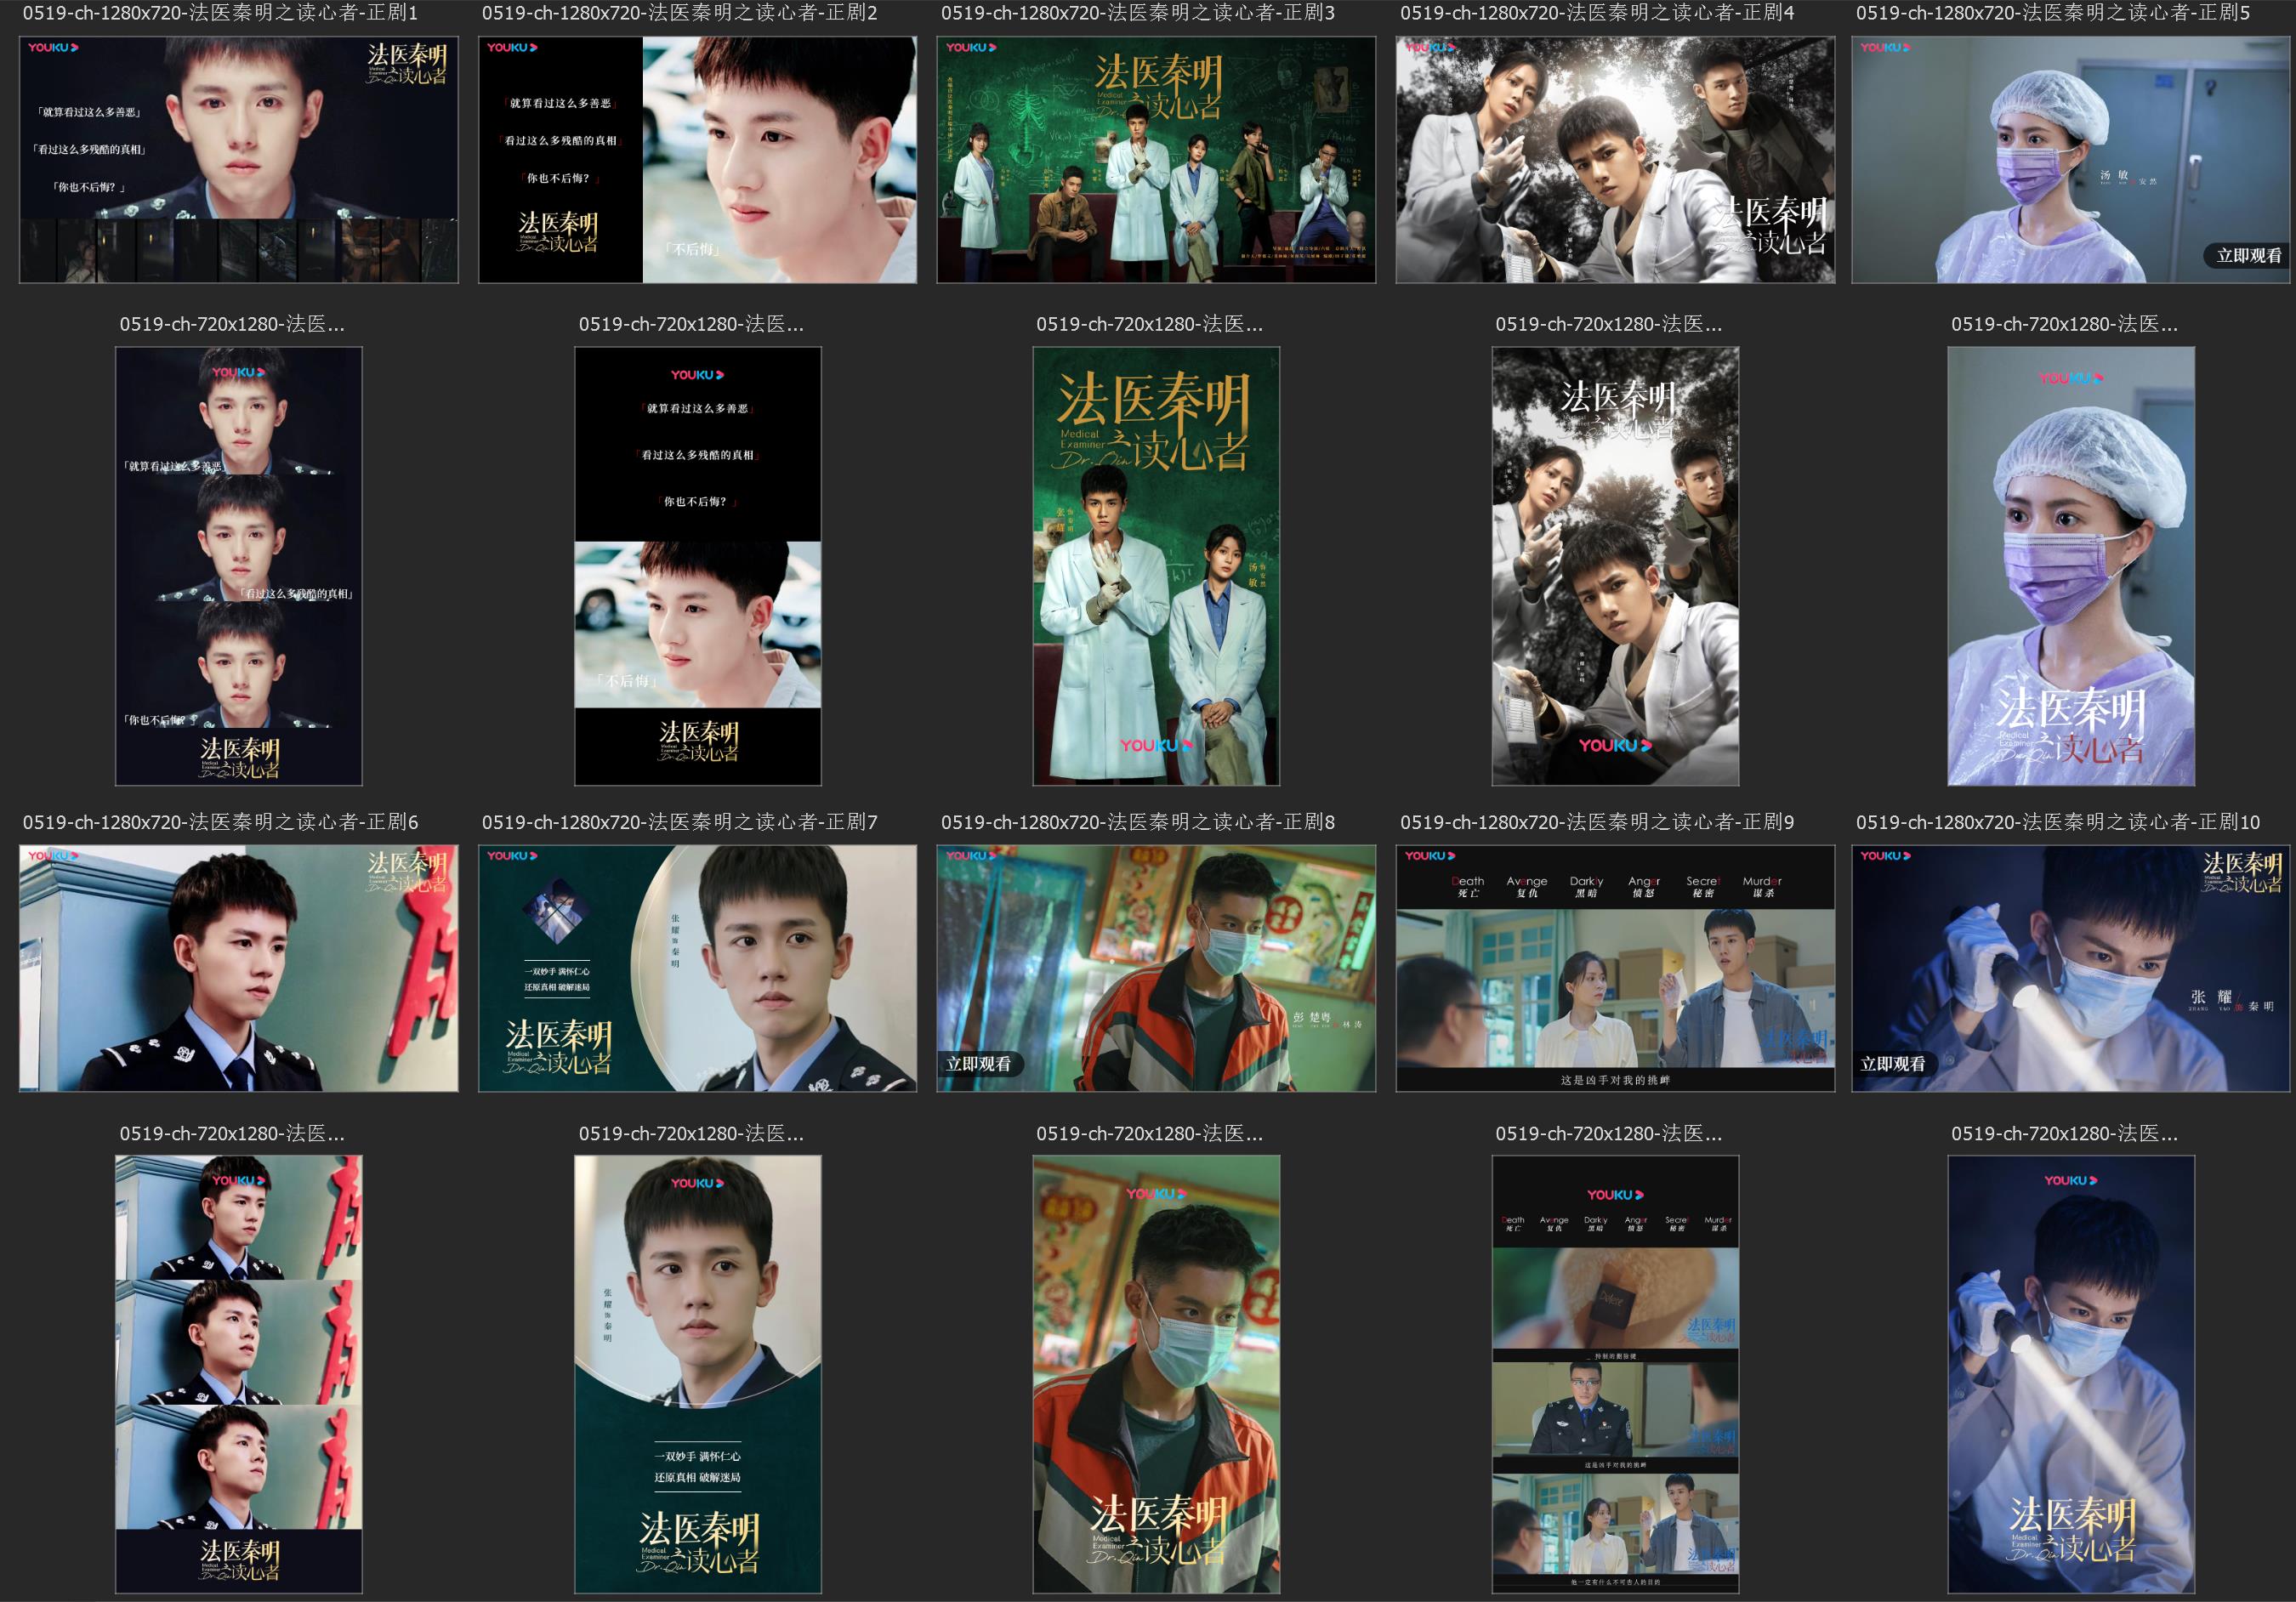Screen dimensions: 2296x1602
Task: Click the filename ending in 正剧2
Action: [679, 13]
